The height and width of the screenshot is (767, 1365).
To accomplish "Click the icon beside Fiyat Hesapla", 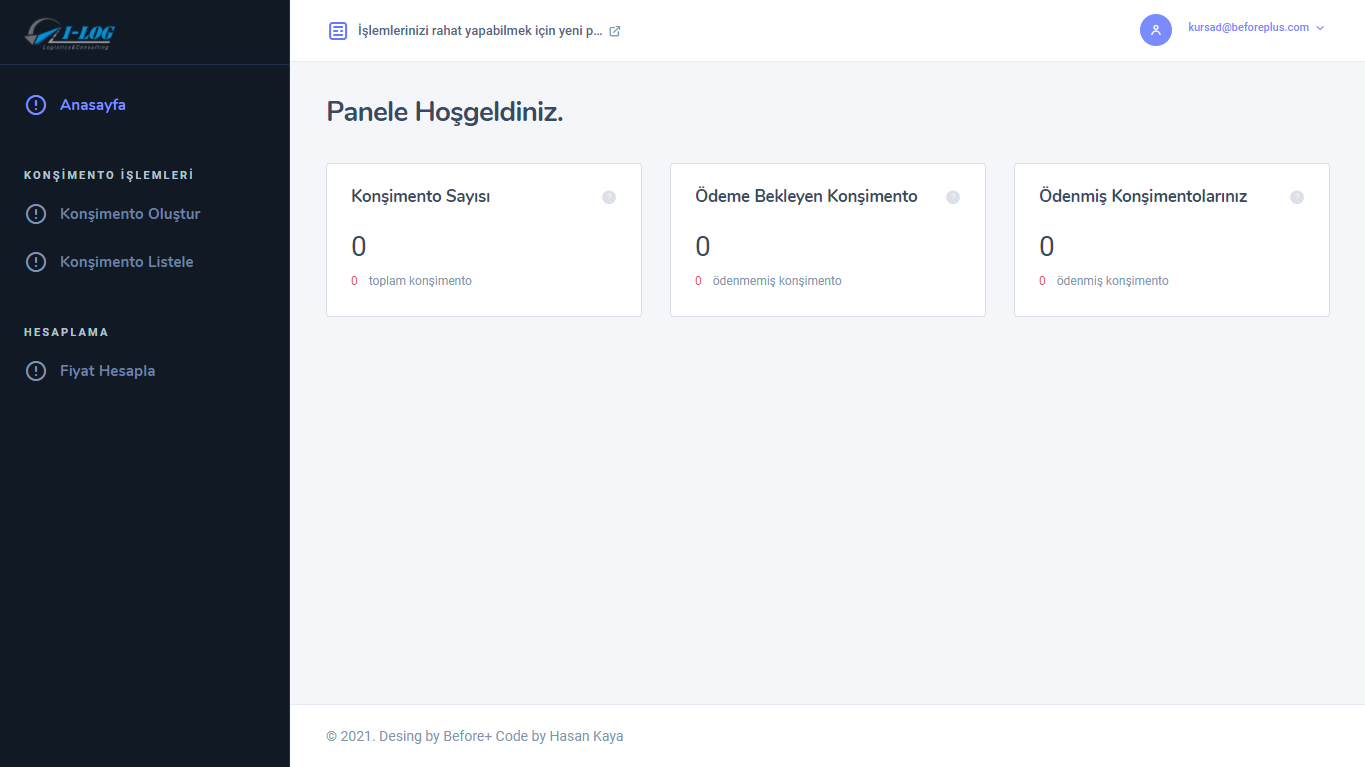I will 36,371.
